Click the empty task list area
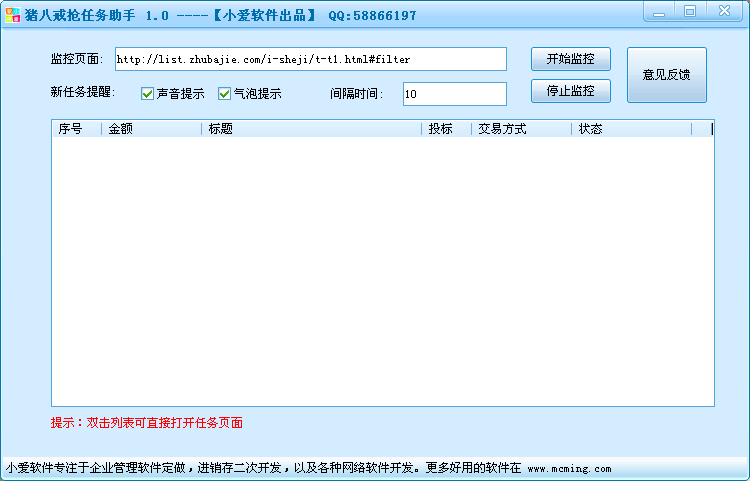The width and height of the screenshot is (750, 481). [x=383, y=271]
